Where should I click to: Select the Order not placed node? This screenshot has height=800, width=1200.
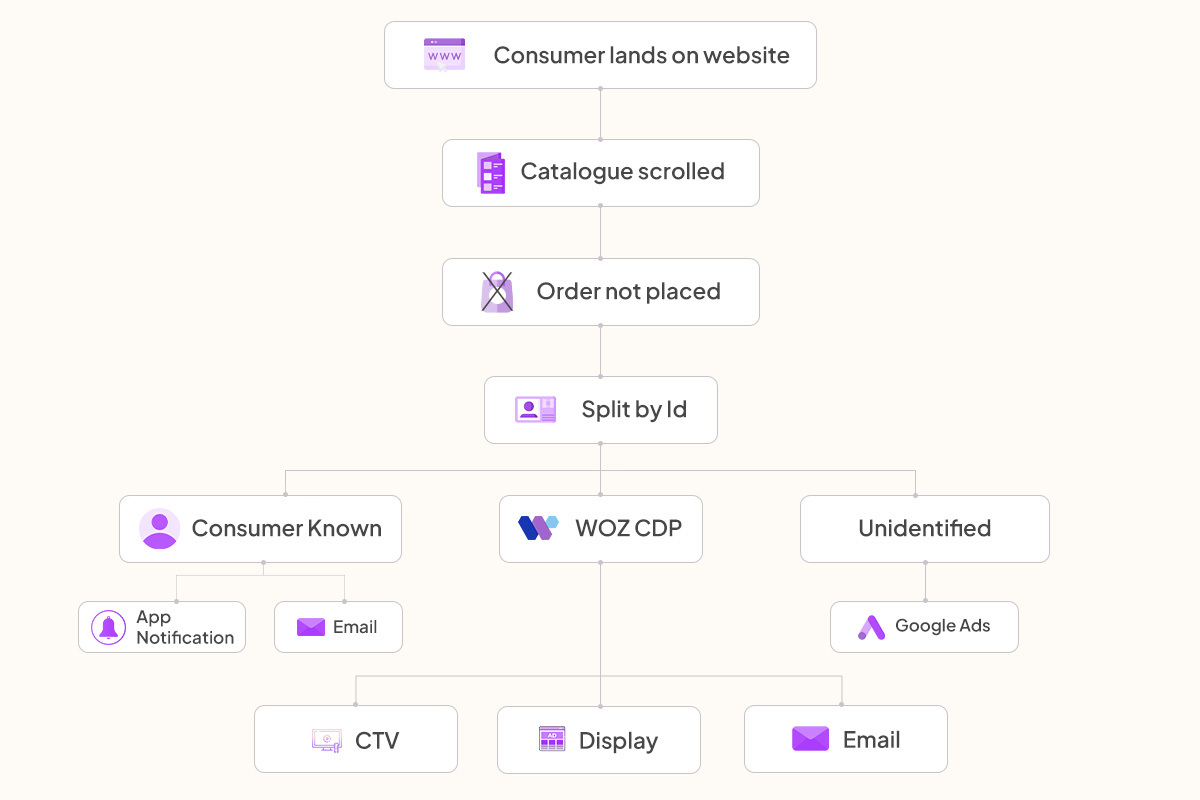[x=600, y=292]
